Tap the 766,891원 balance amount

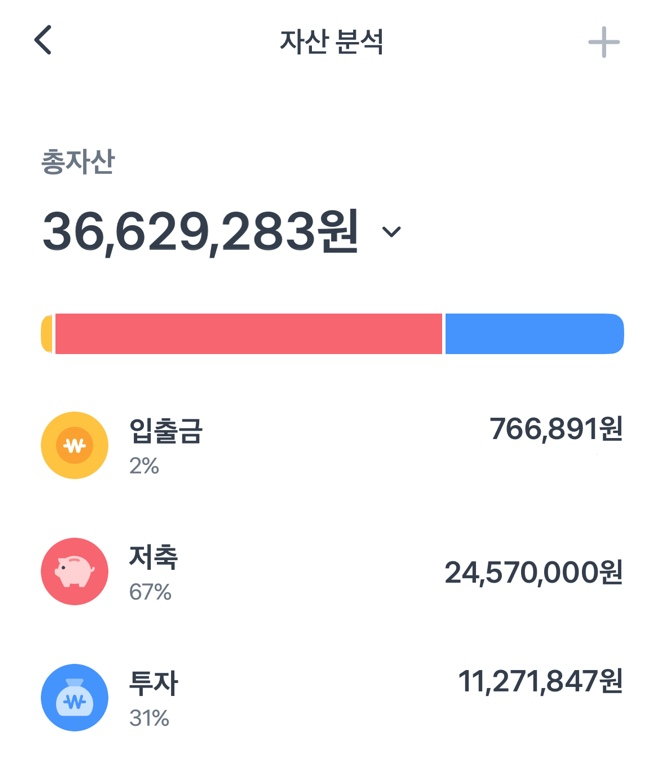(x=556, y=429)
